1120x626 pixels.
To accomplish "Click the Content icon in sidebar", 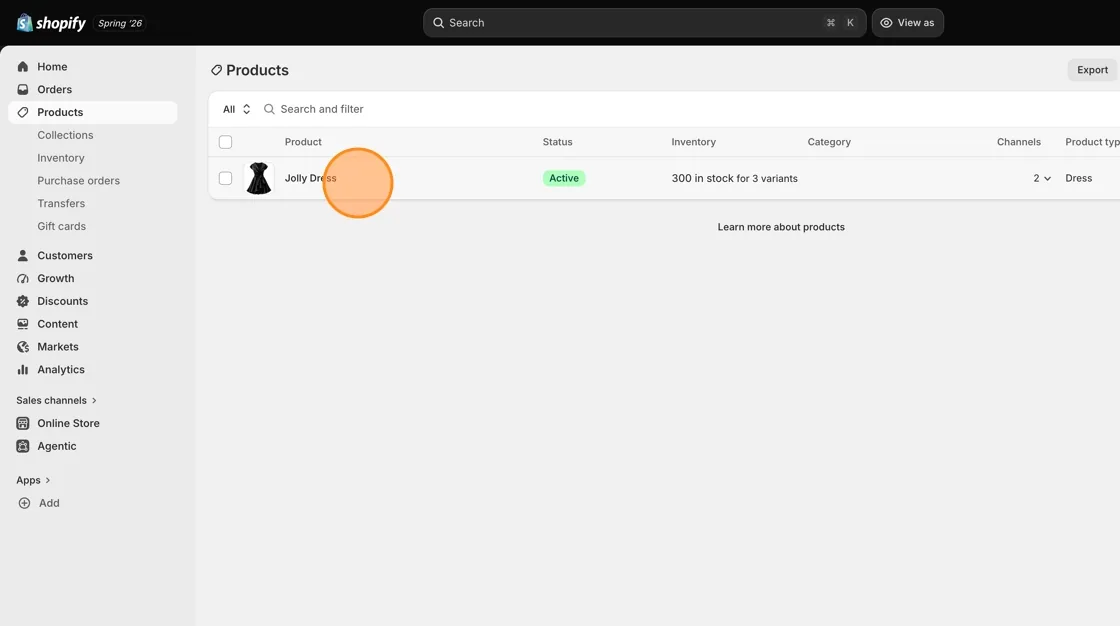I will click(x=23, y=324).
